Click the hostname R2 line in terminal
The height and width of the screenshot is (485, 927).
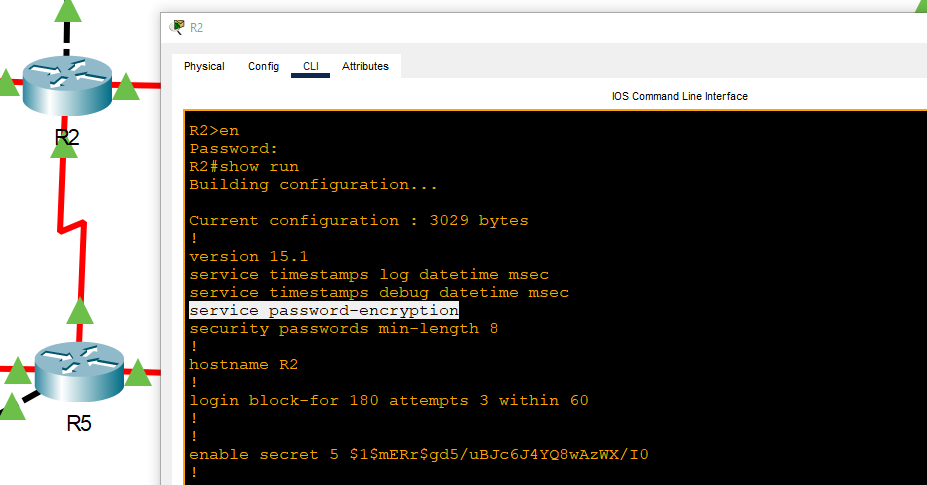click(x=243, y=365)
